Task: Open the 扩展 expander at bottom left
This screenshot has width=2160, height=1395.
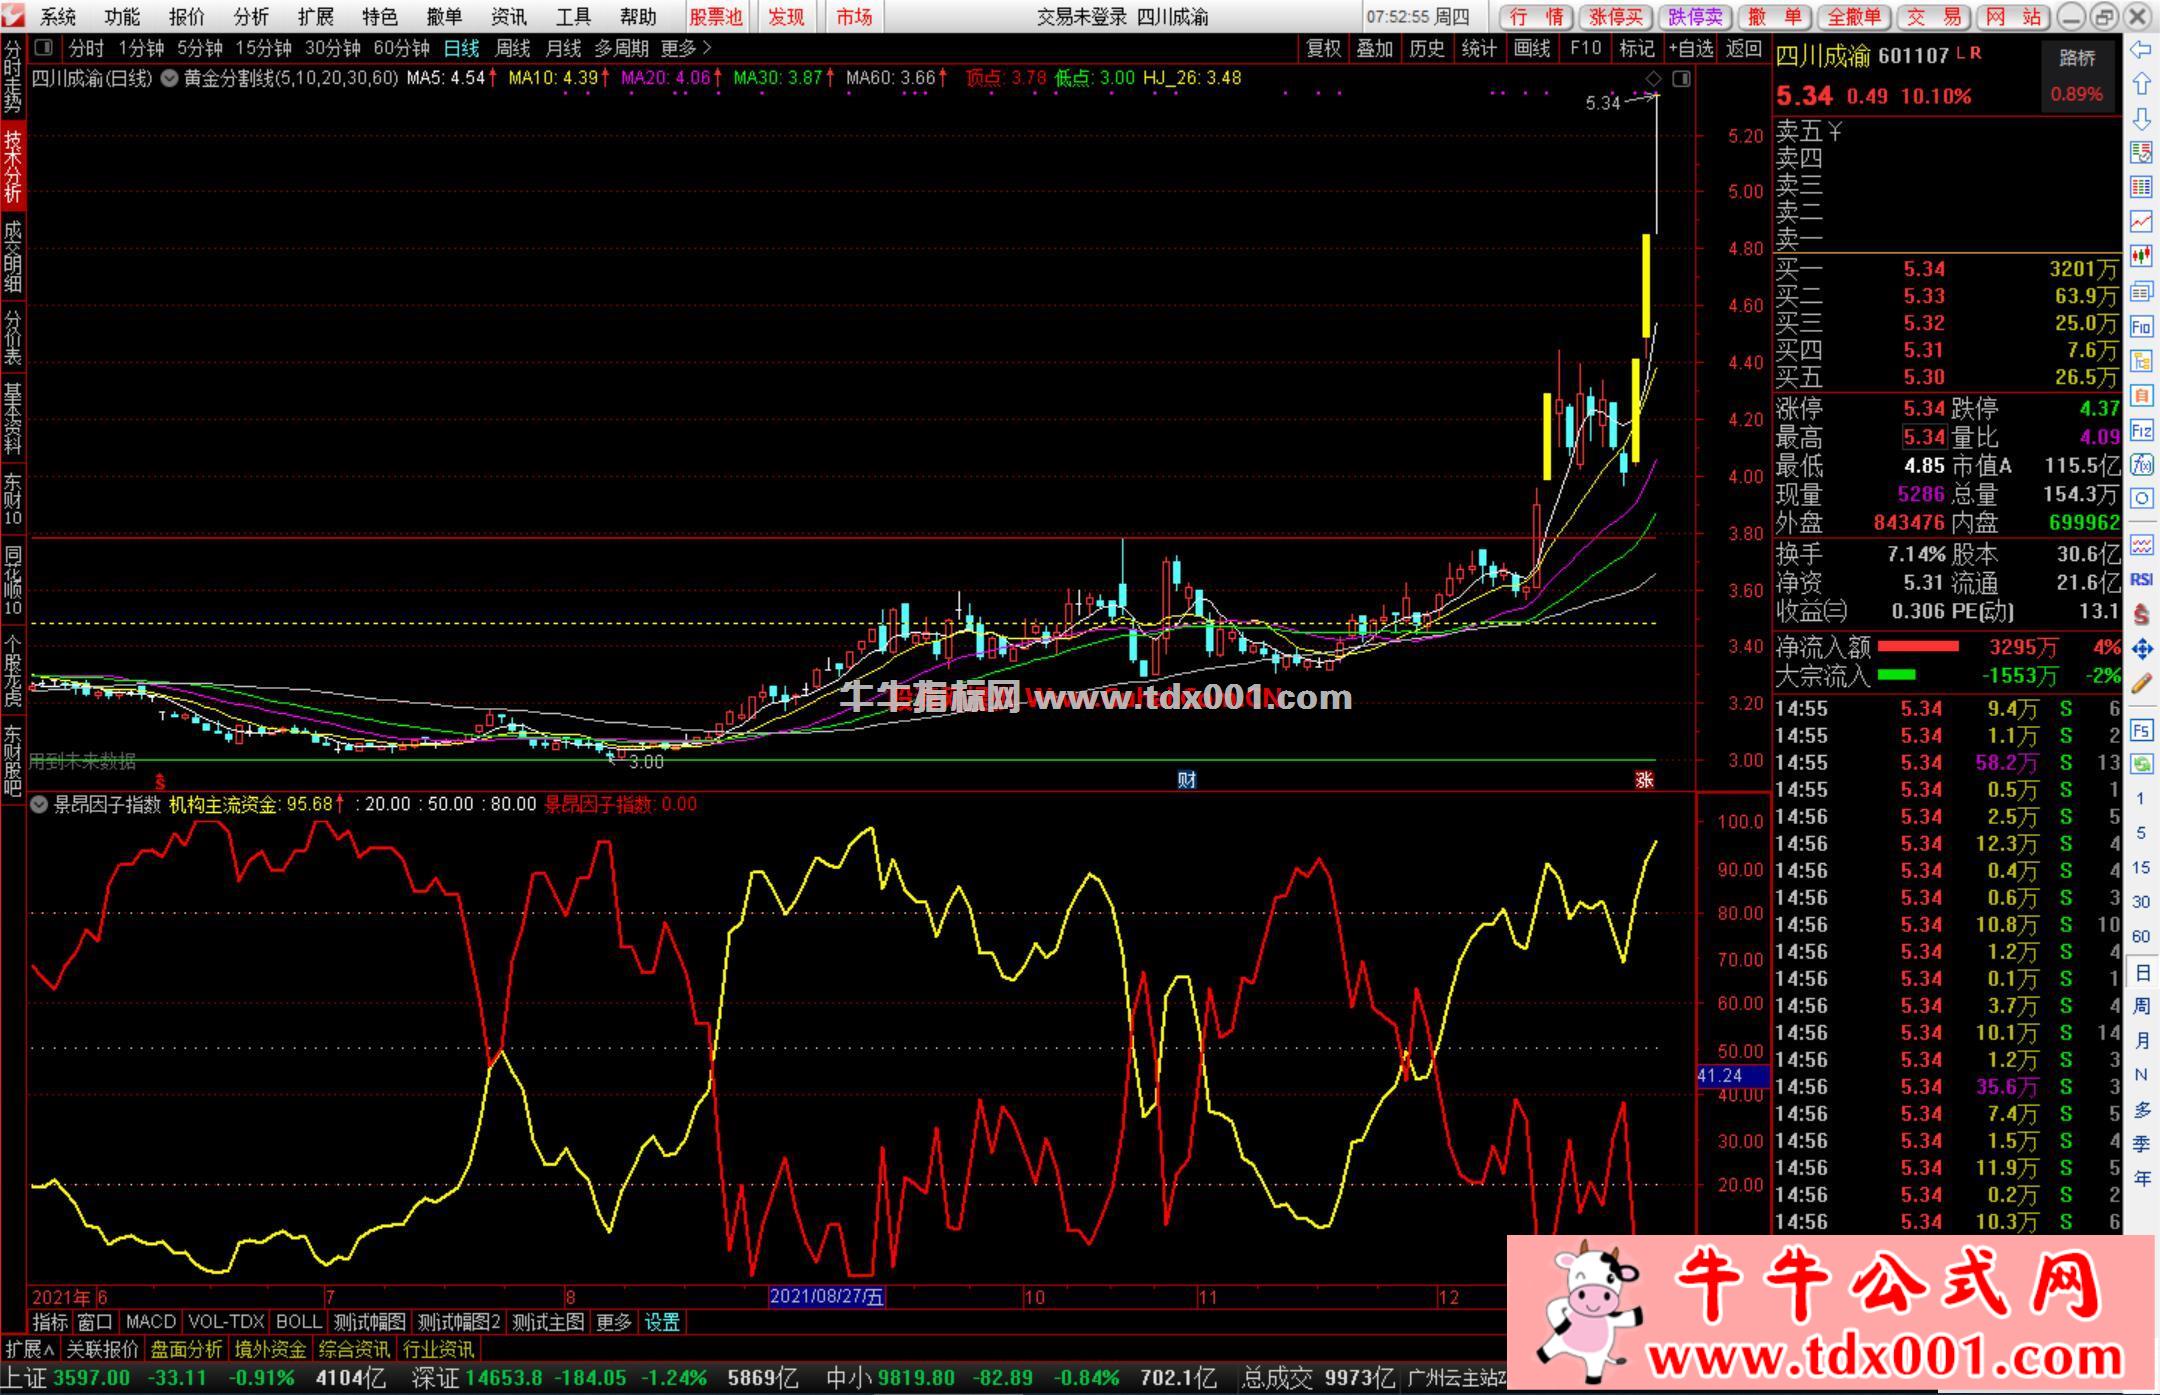Action: click(x=30, y=1349)
